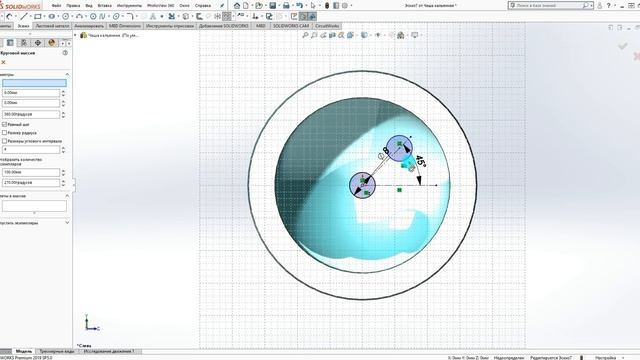Image resolution: width=640 pixels, height=360 pixels.
Task: Click Zoom to Fit magnifier icon
Action: point(305,36)
